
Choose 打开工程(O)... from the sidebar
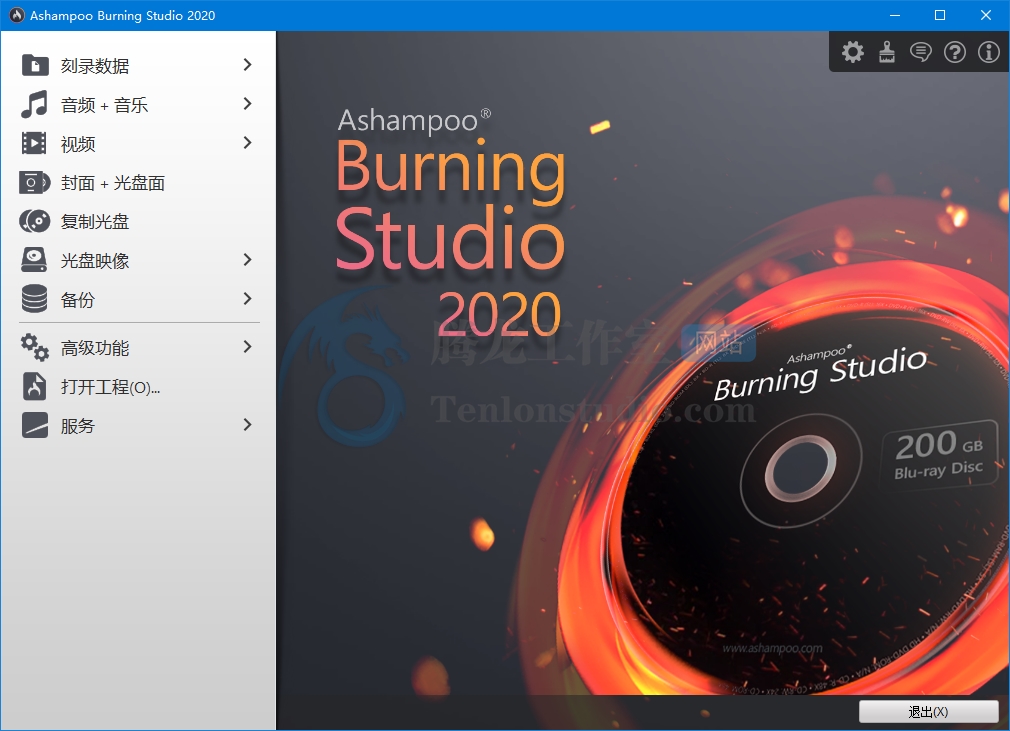[x=138, y=386]
